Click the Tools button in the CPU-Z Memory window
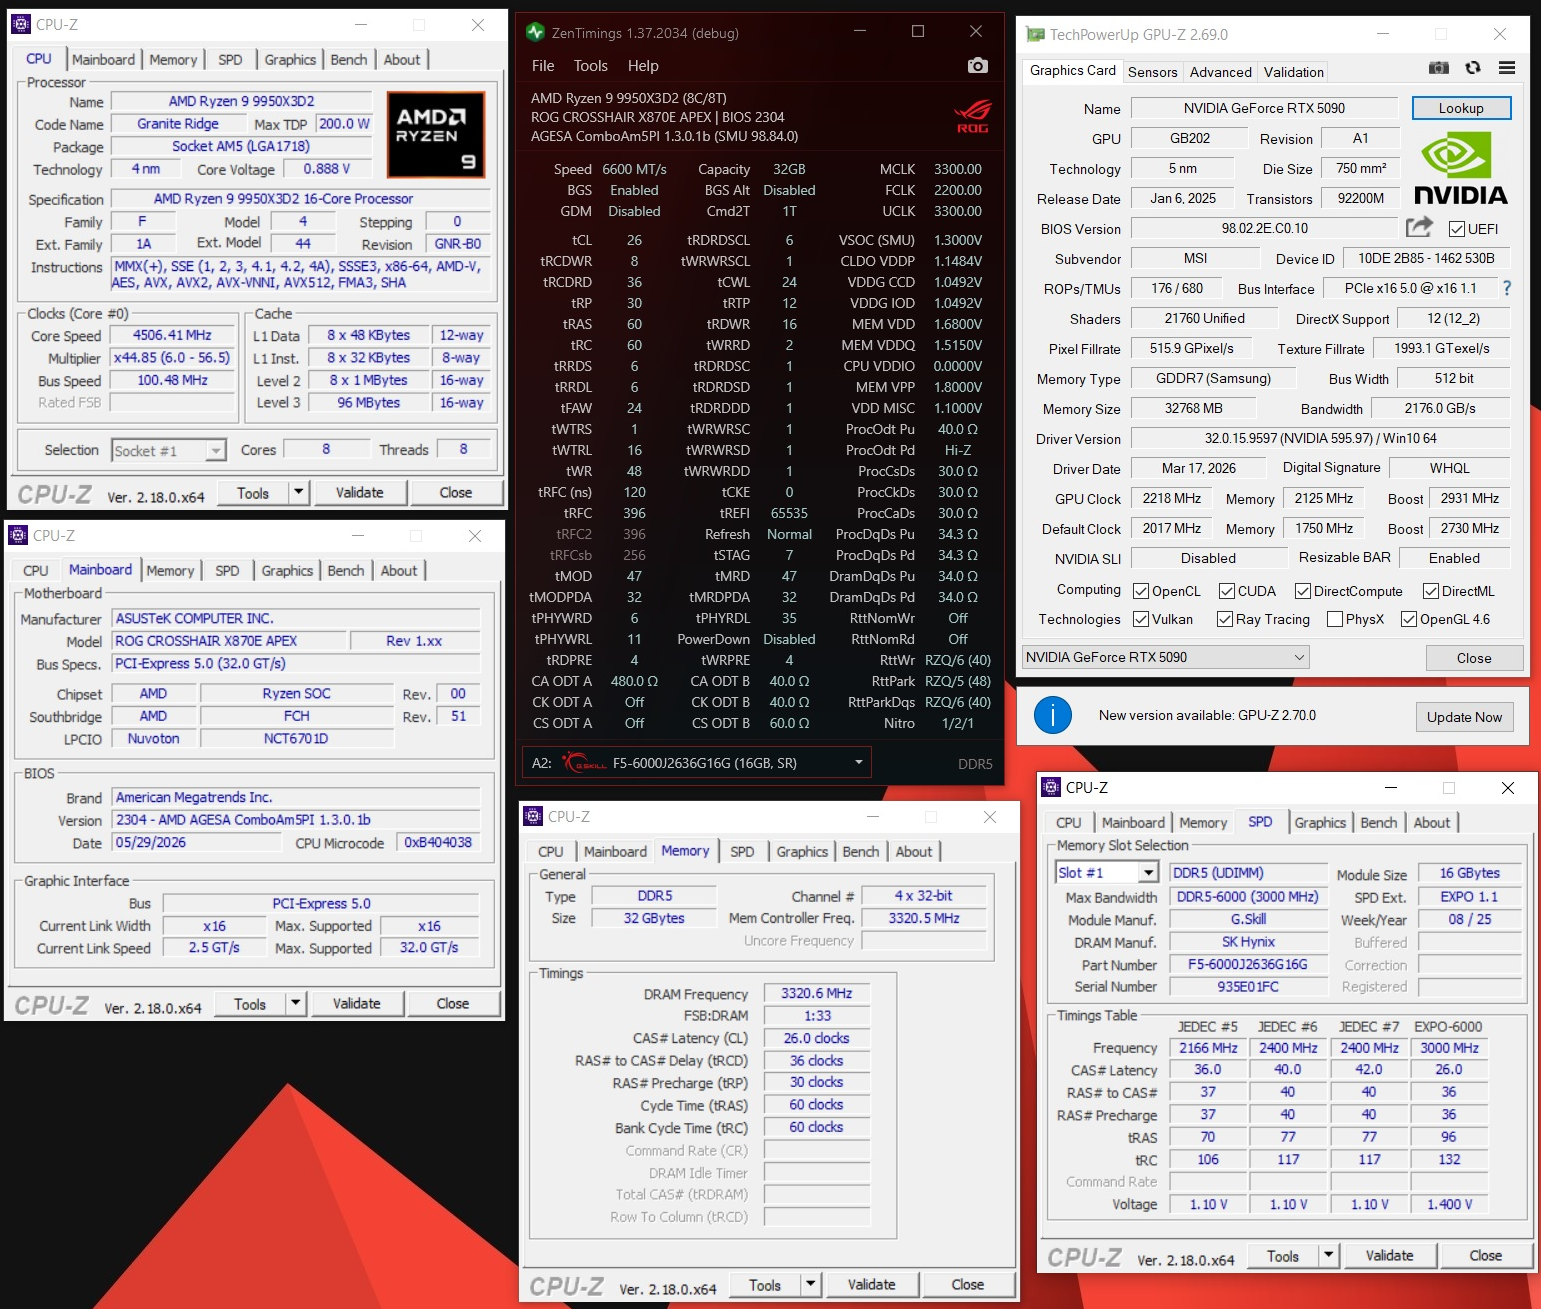 (764, 1284)
